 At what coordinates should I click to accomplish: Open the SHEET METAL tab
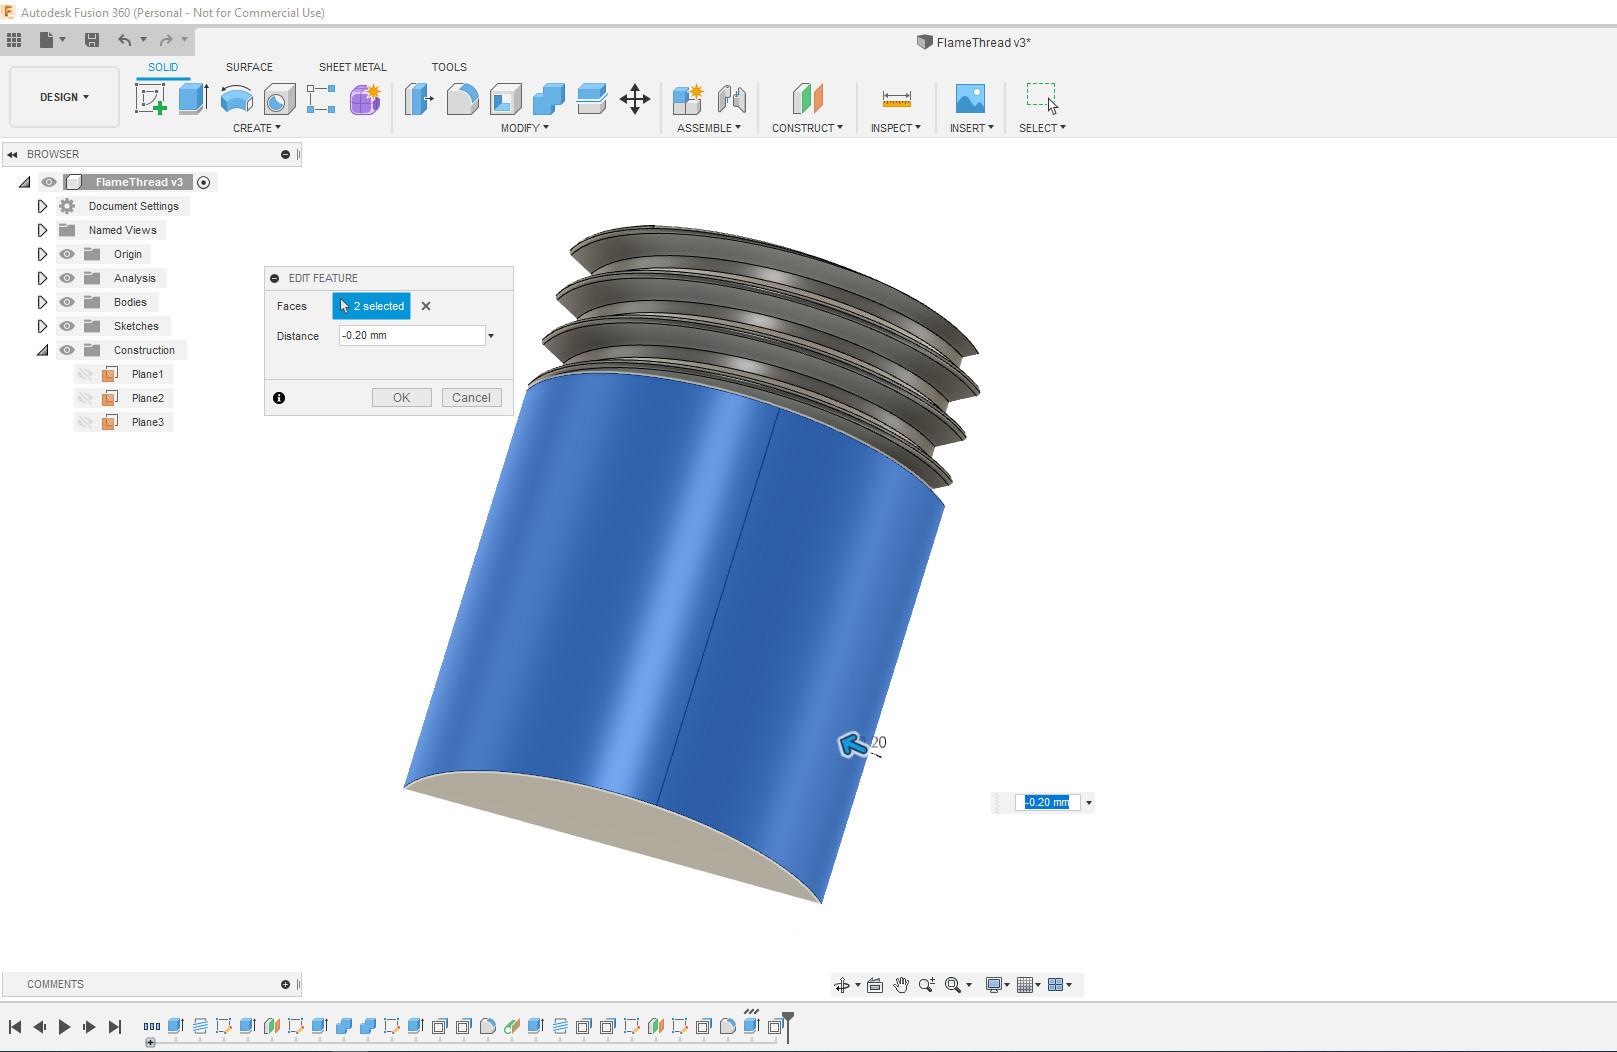[352, 67]
